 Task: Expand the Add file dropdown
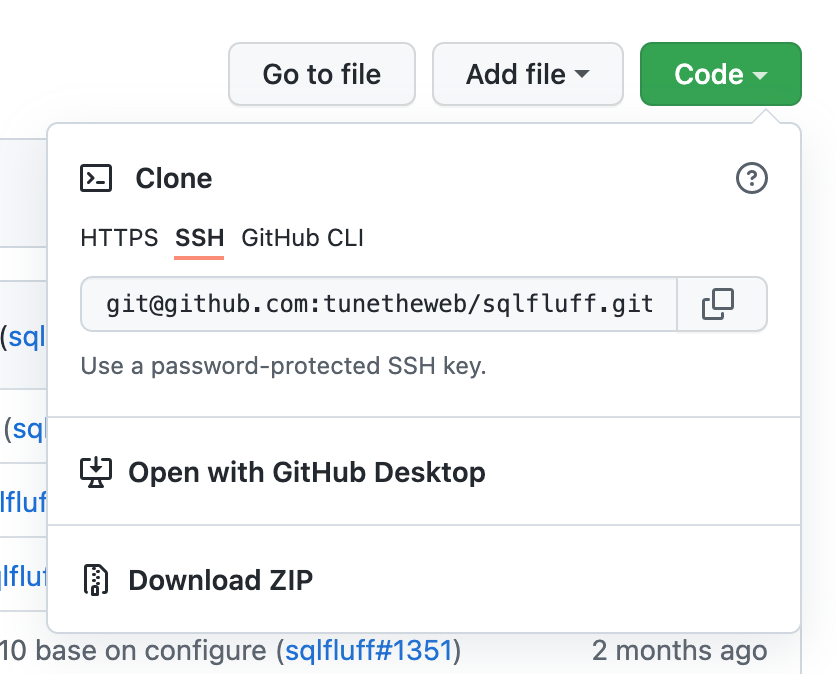[x=527, y=74]
